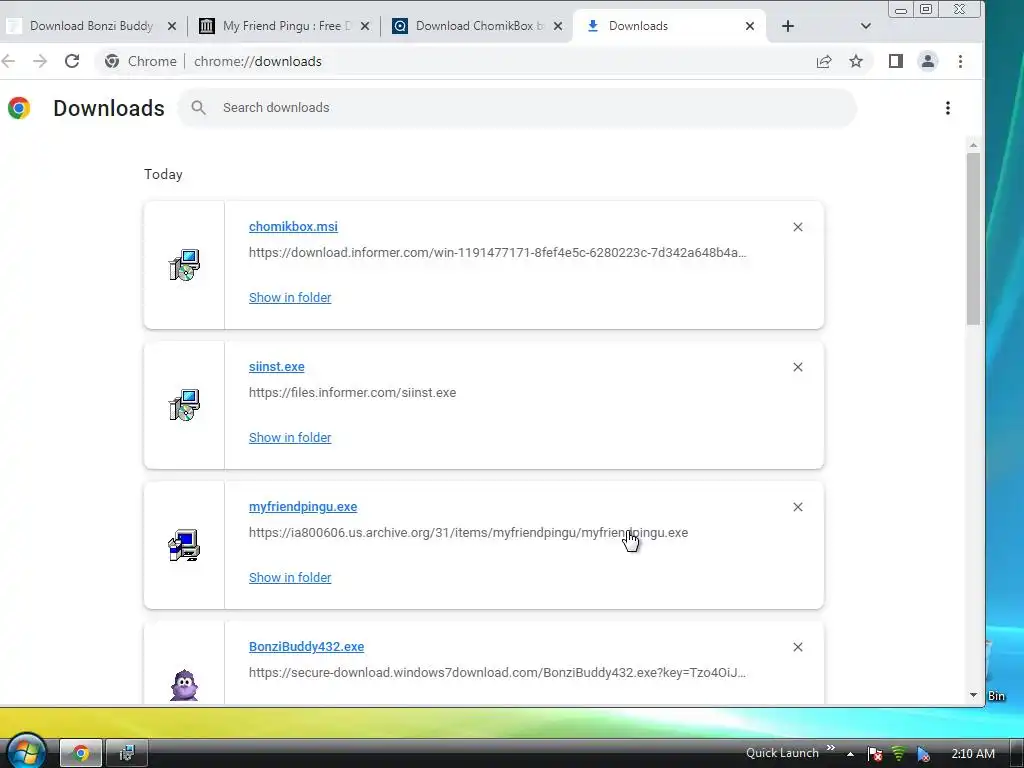
Task: Expand the tab search dropdown chevron
Action: point(866,26)
